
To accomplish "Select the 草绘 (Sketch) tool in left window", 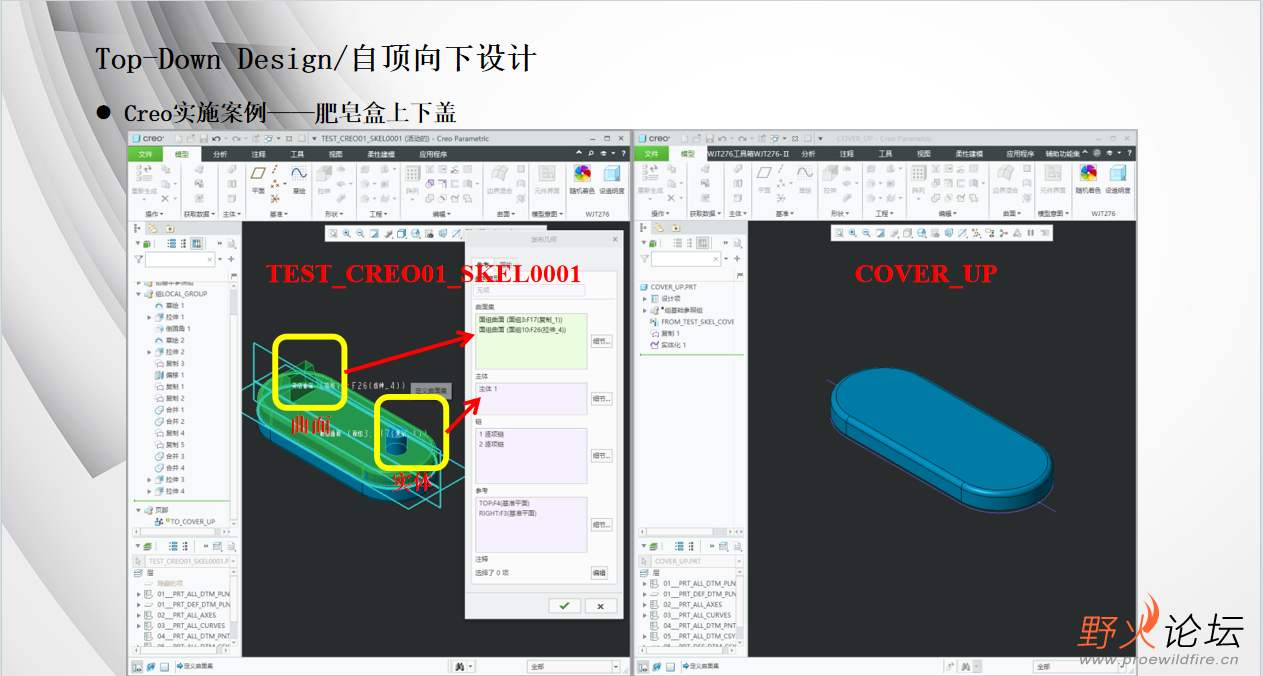I will coord(298,179).
